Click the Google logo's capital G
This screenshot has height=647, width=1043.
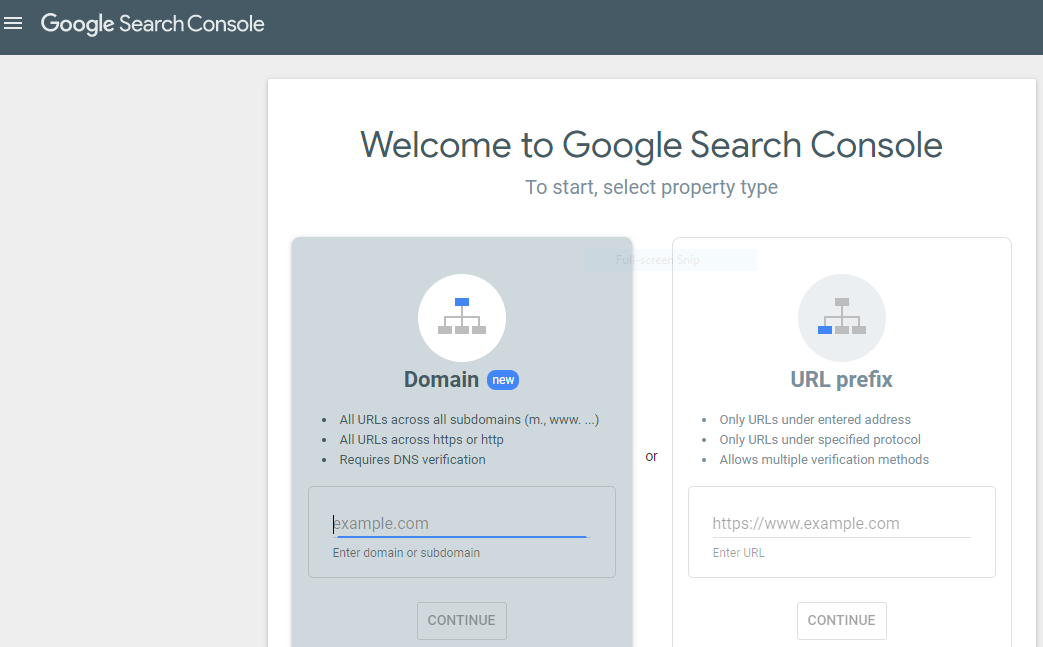pyautogui.click(x=52, y=23)
